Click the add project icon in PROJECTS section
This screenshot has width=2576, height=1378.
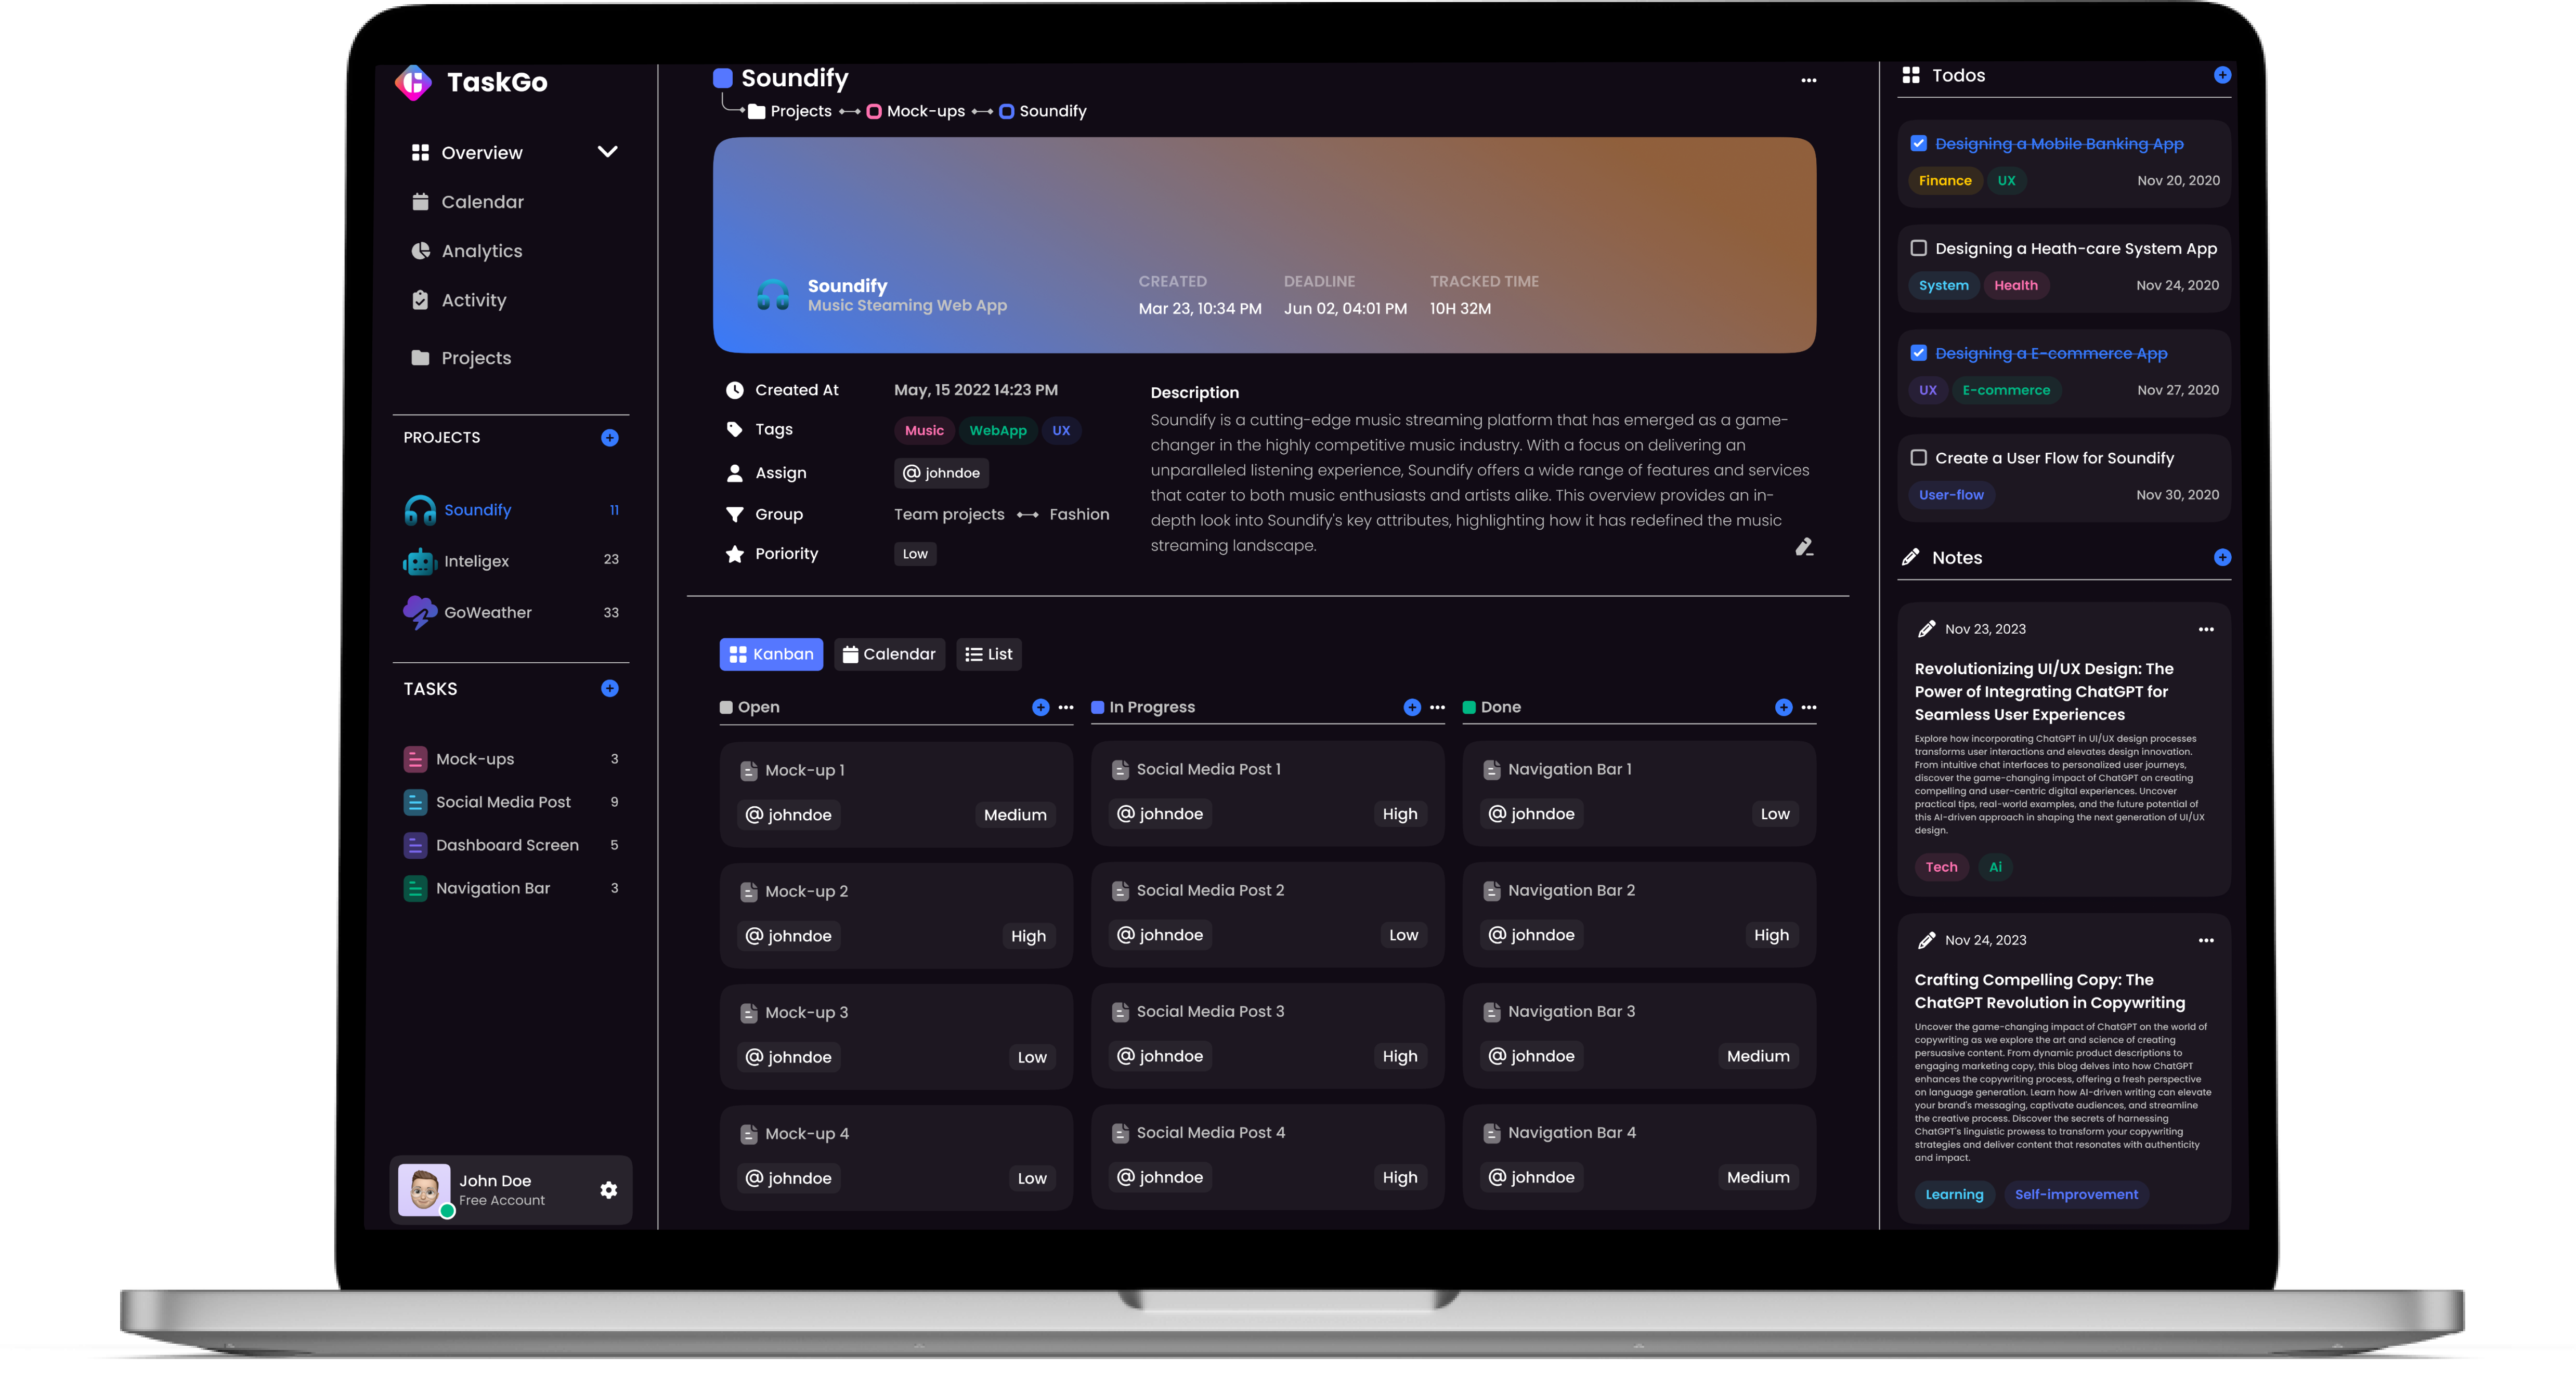coord(610,438)
